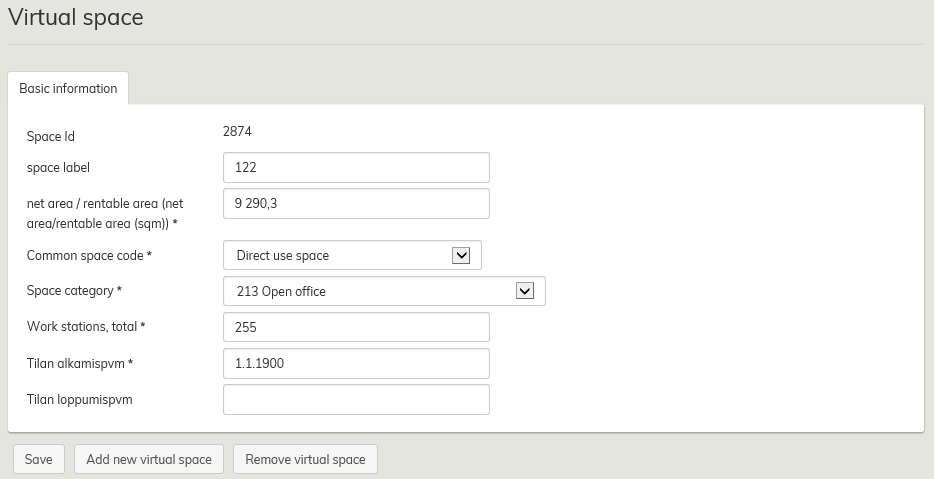
Task: Expand the 213 Open office dropdown
Action: (x=370, y=291)
